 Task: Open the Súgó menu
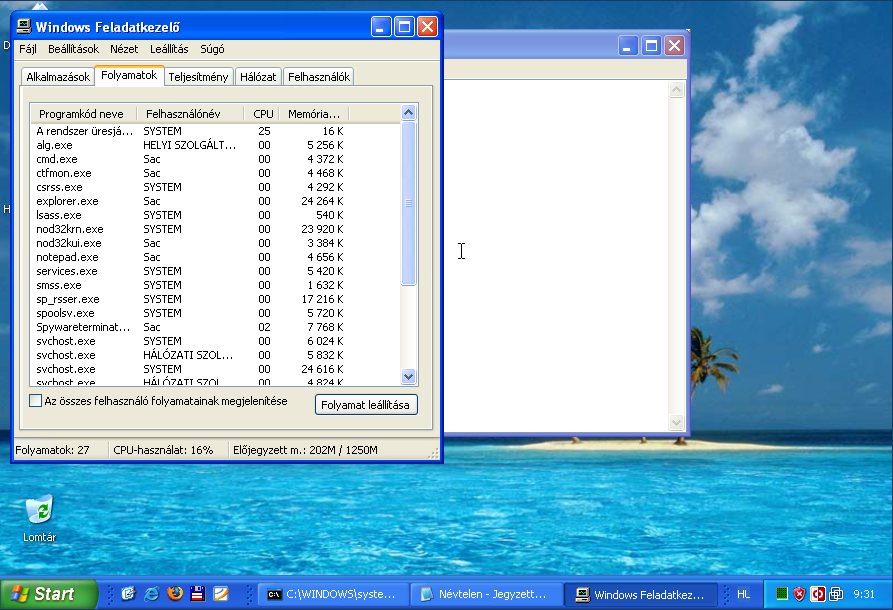[212, 49]
